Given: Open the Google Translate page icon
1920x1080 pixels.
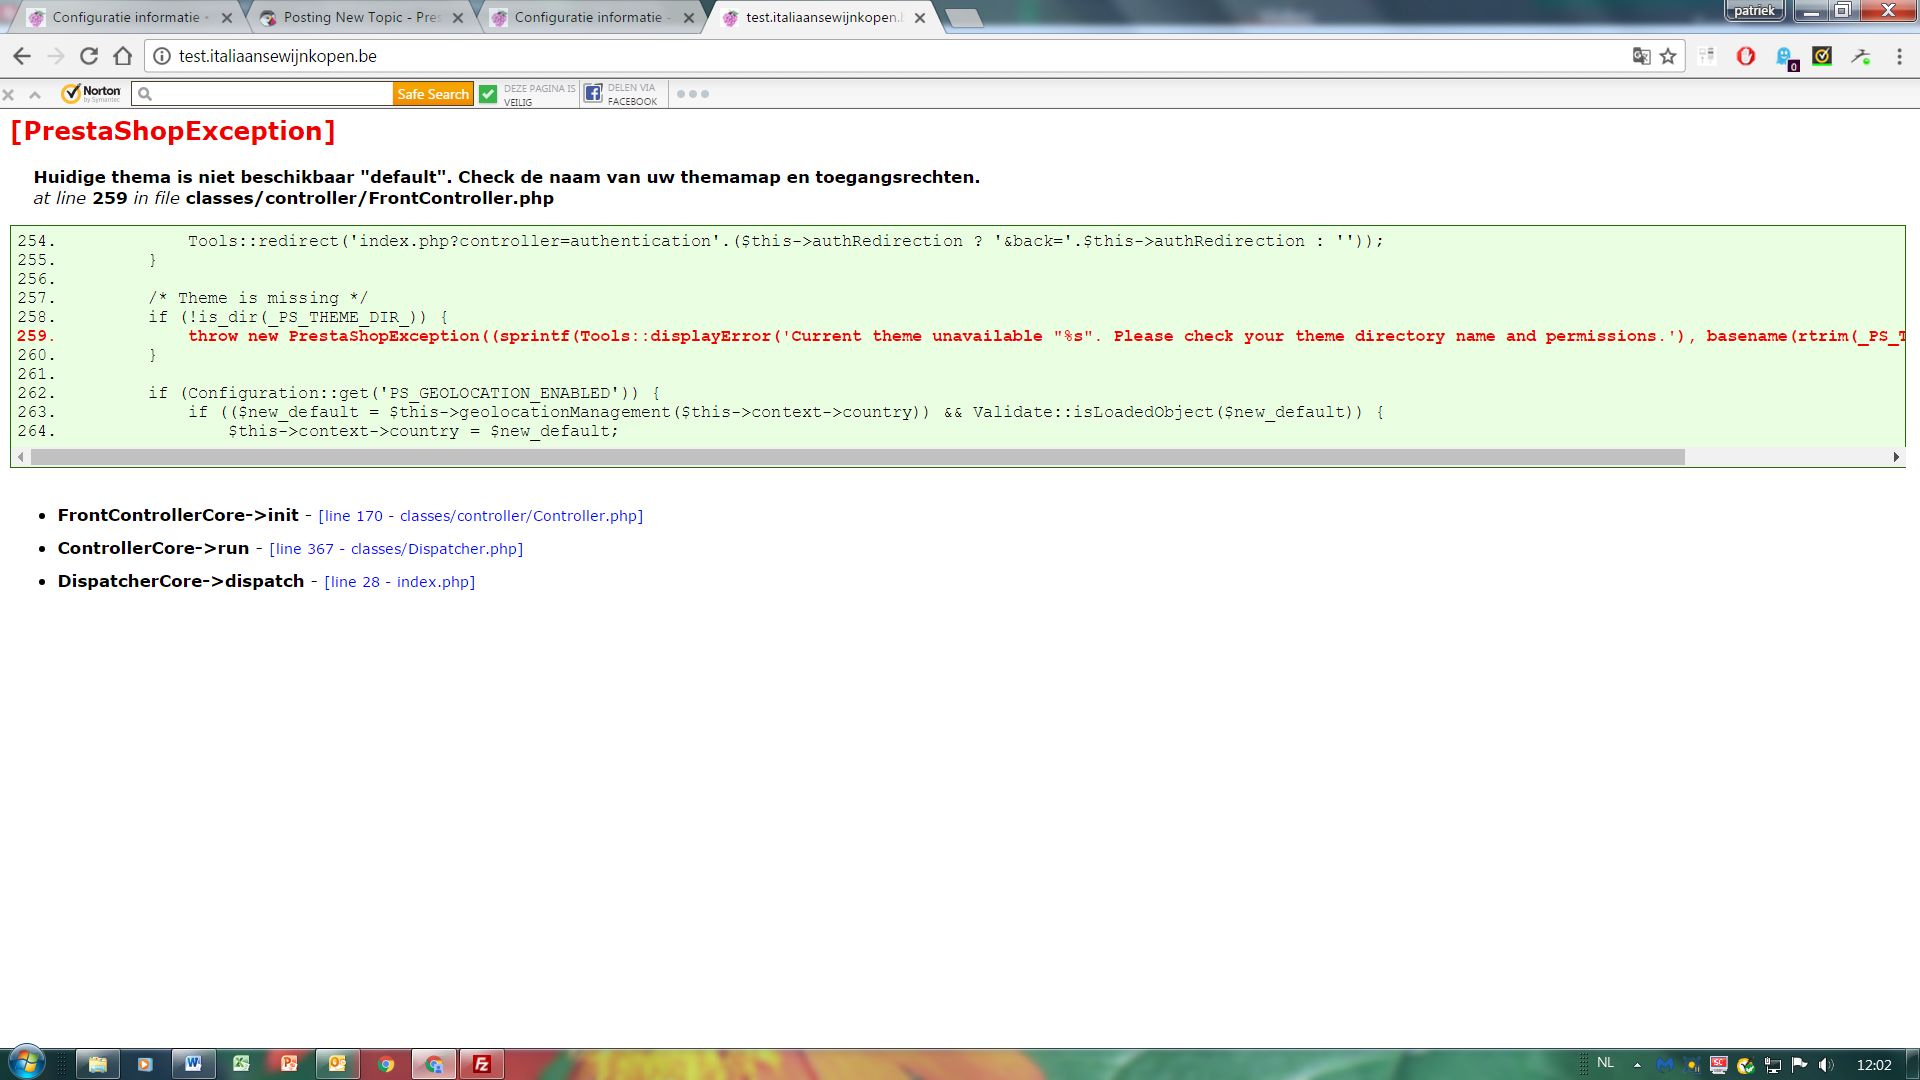Looking at the screenshot, I should tap(1641, 57).
